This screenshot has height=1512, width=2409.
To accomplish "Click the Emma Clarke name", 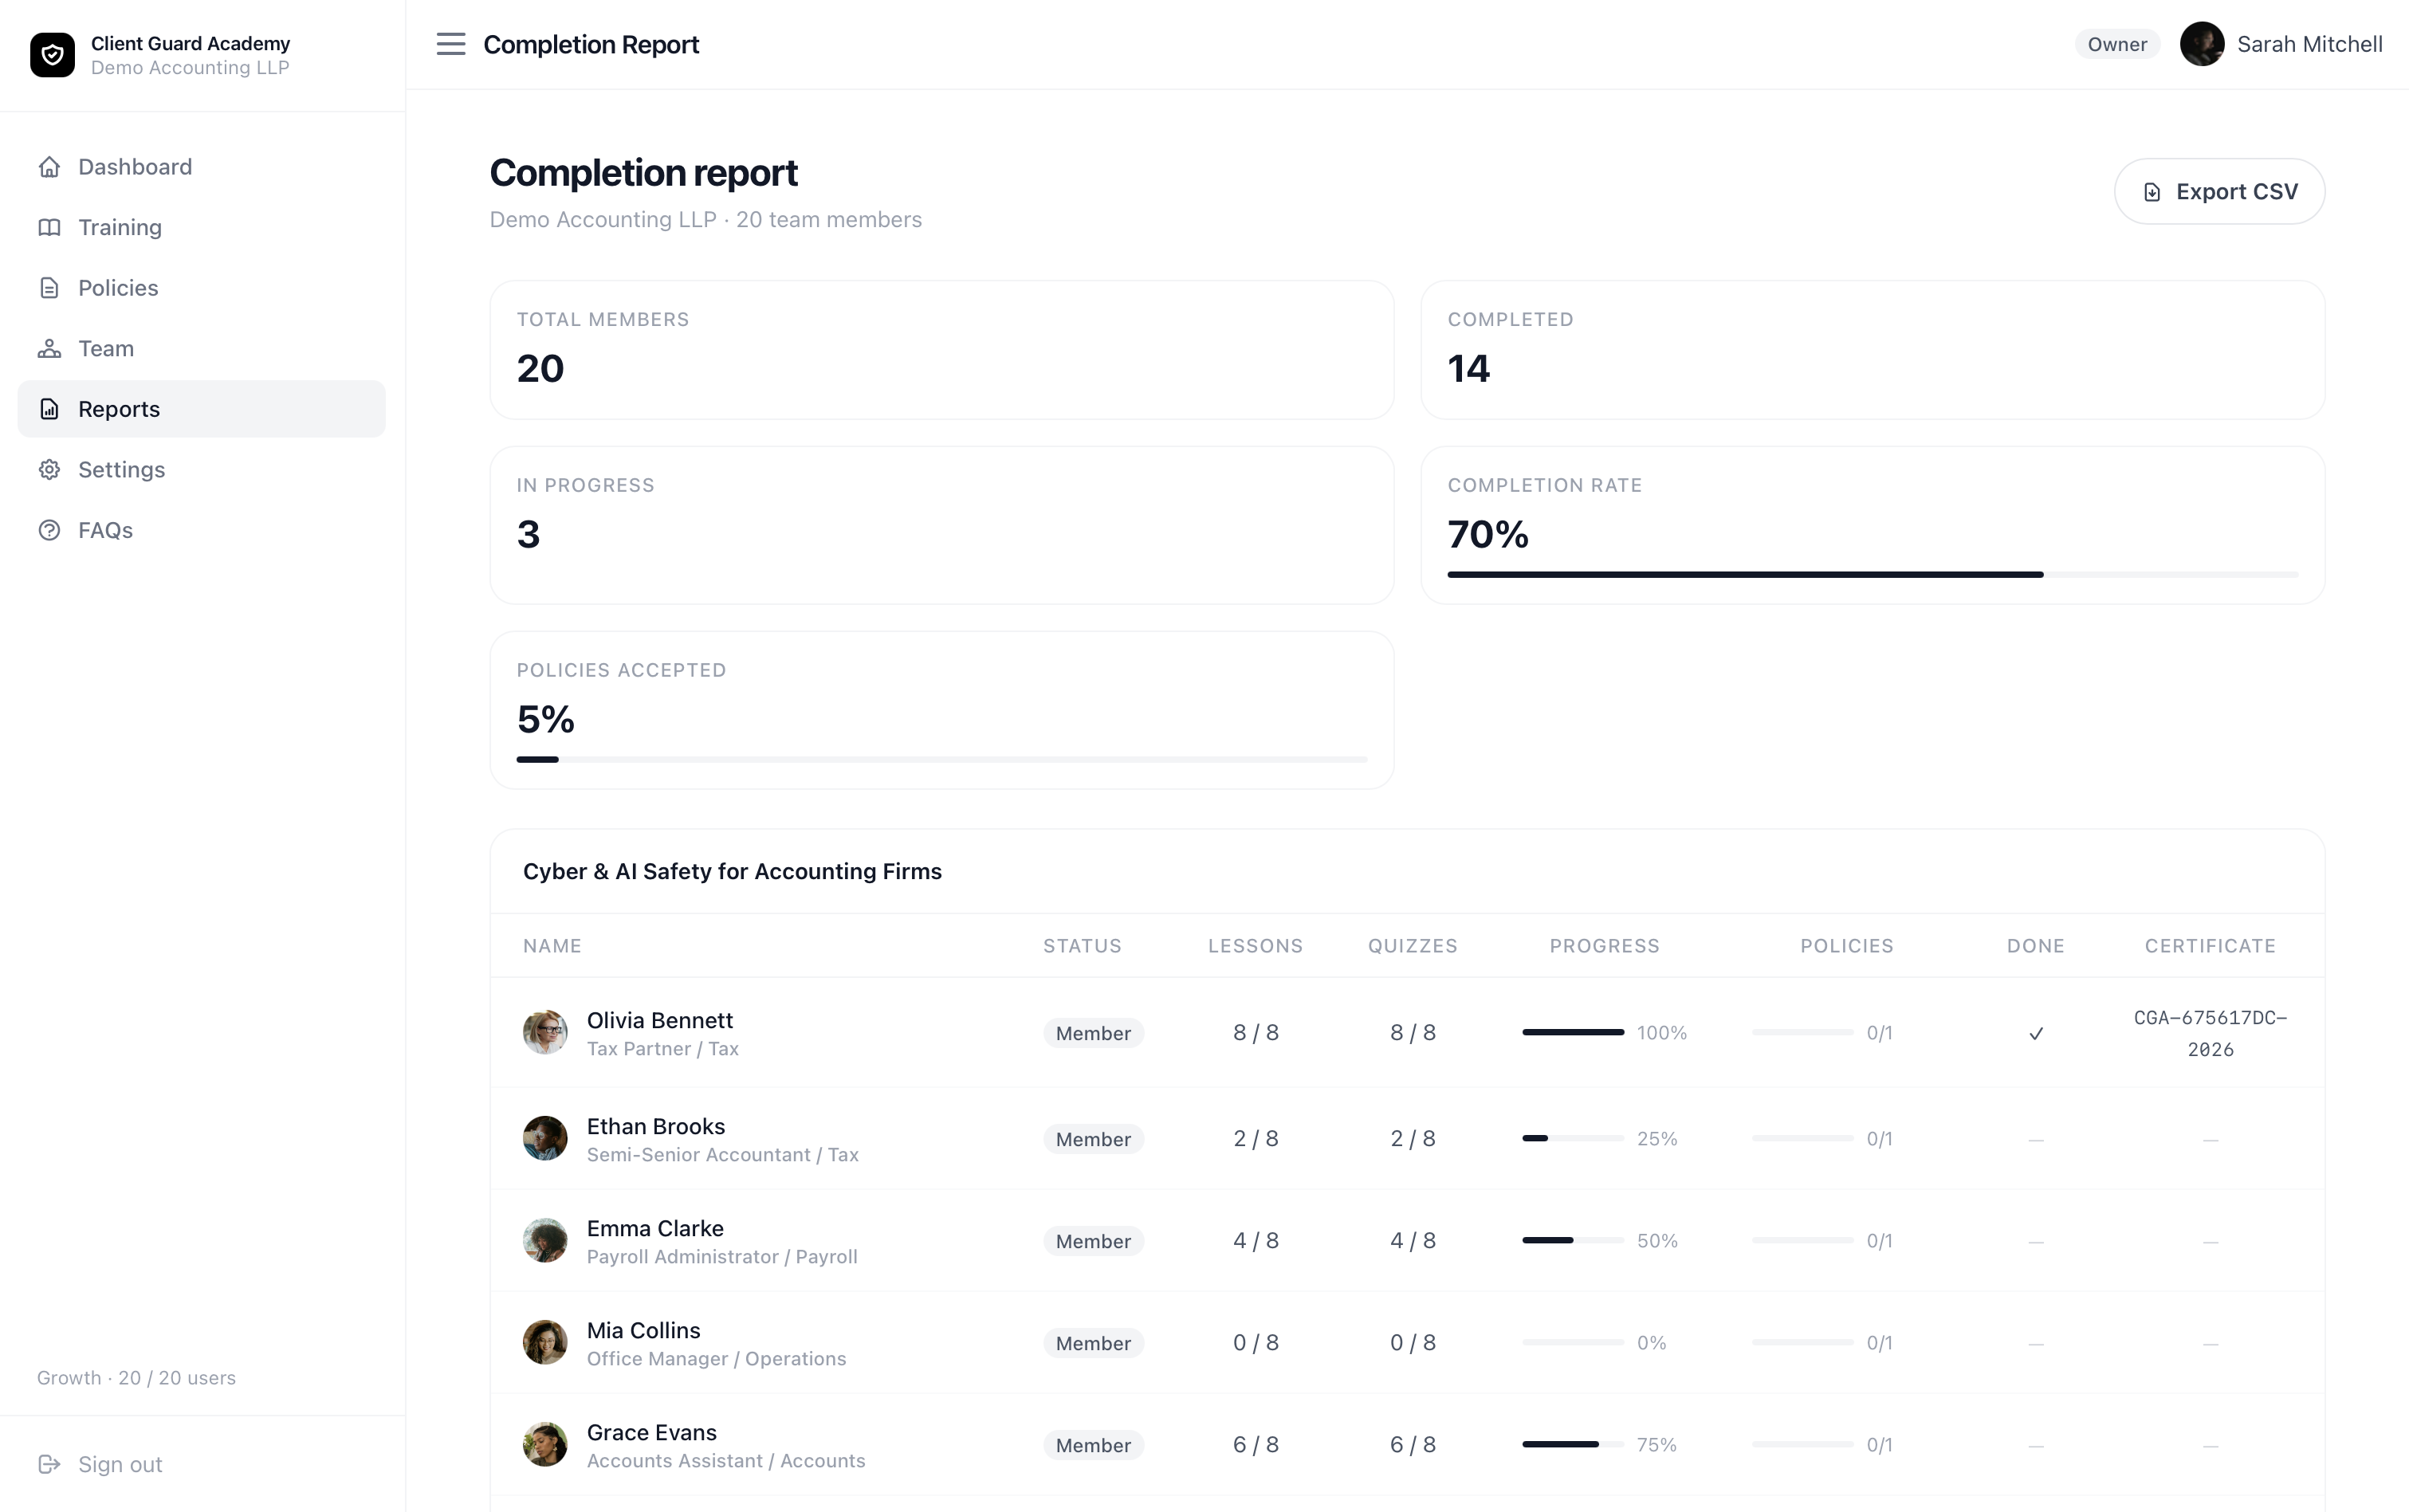I will (655, 1228).
